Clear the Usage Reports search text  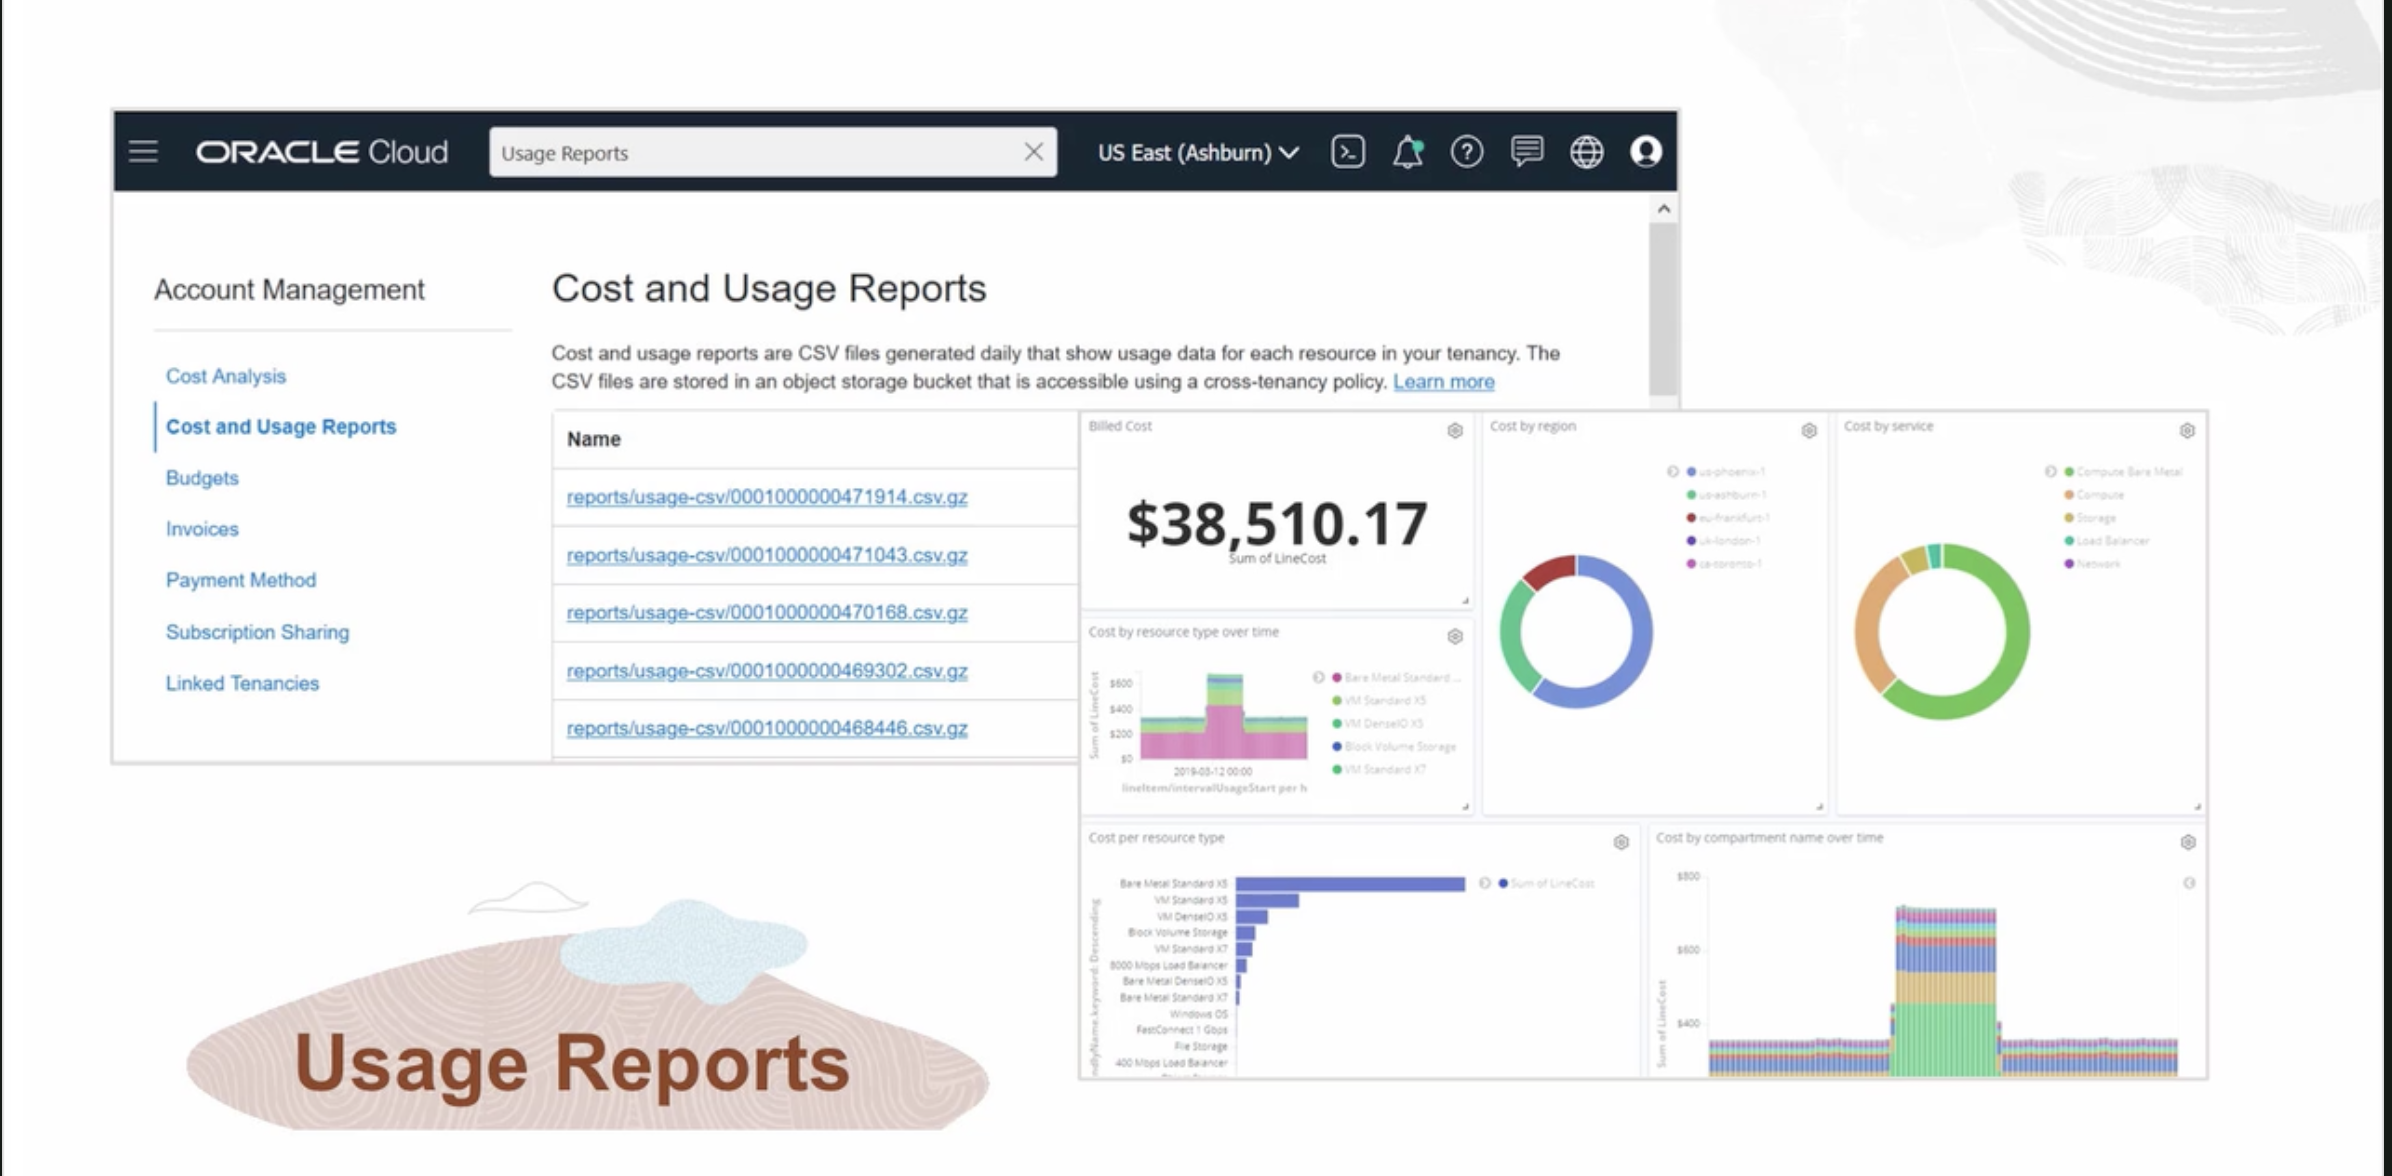[1033, 152]
